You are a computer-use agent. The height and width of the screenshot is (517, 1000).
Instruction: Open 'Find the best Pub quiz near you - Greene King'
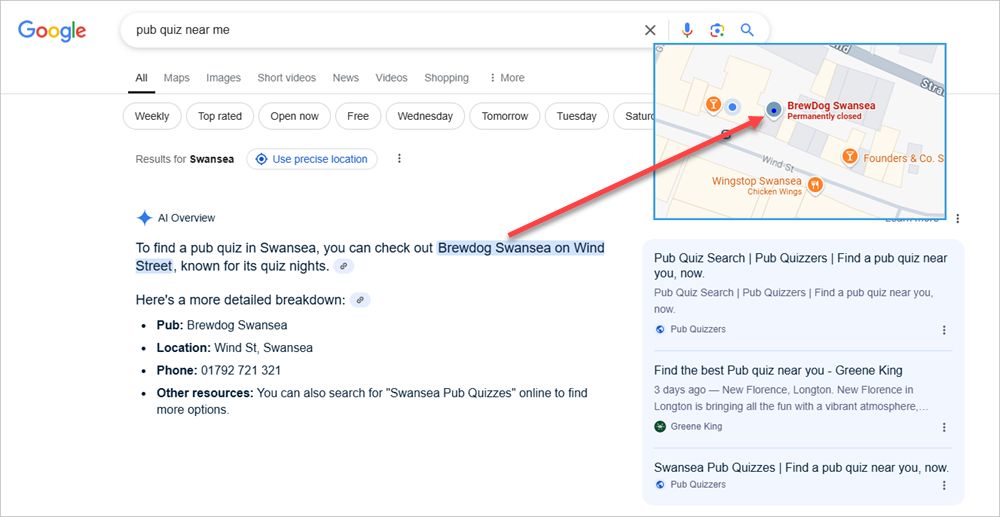778,370
